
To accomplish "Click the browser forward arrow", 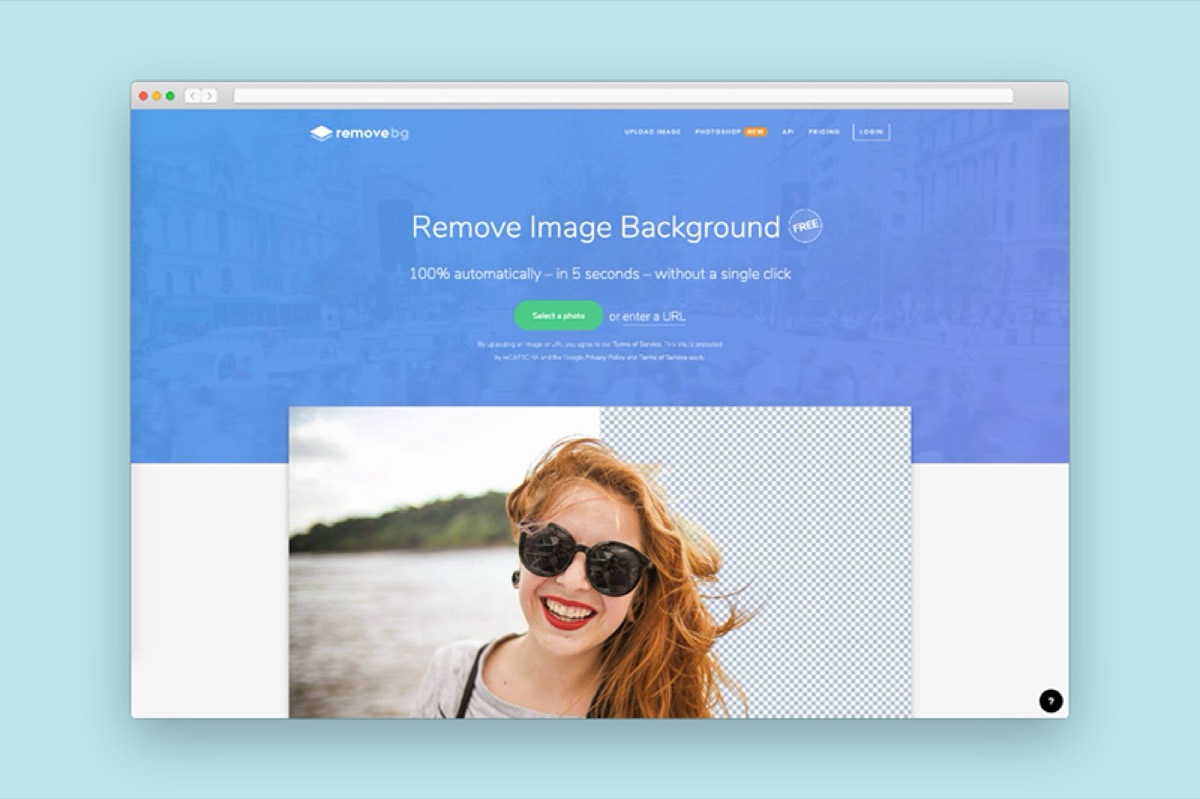I will (209, 96).
